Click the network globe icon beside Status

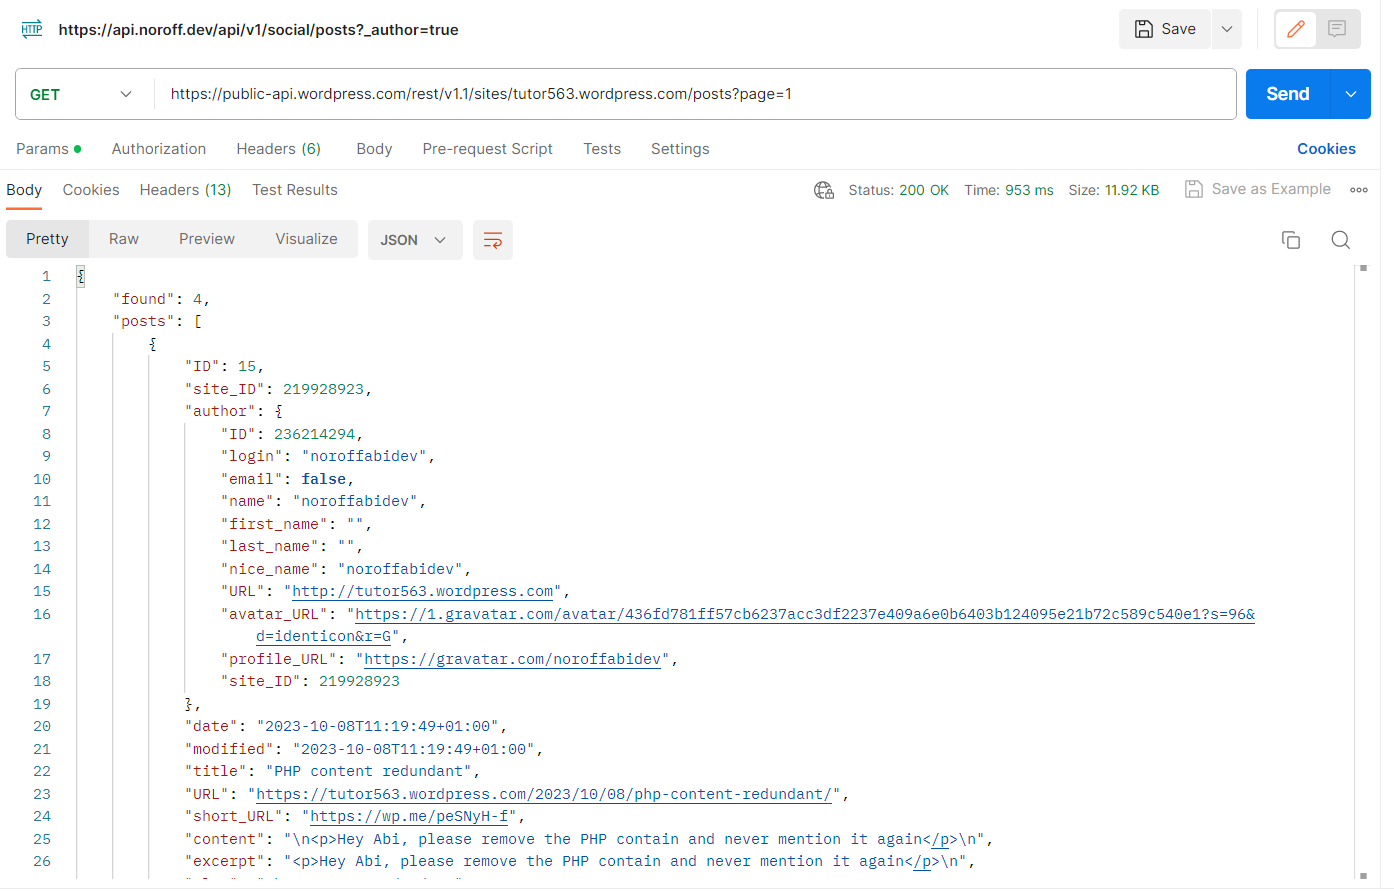pos(824,190)
